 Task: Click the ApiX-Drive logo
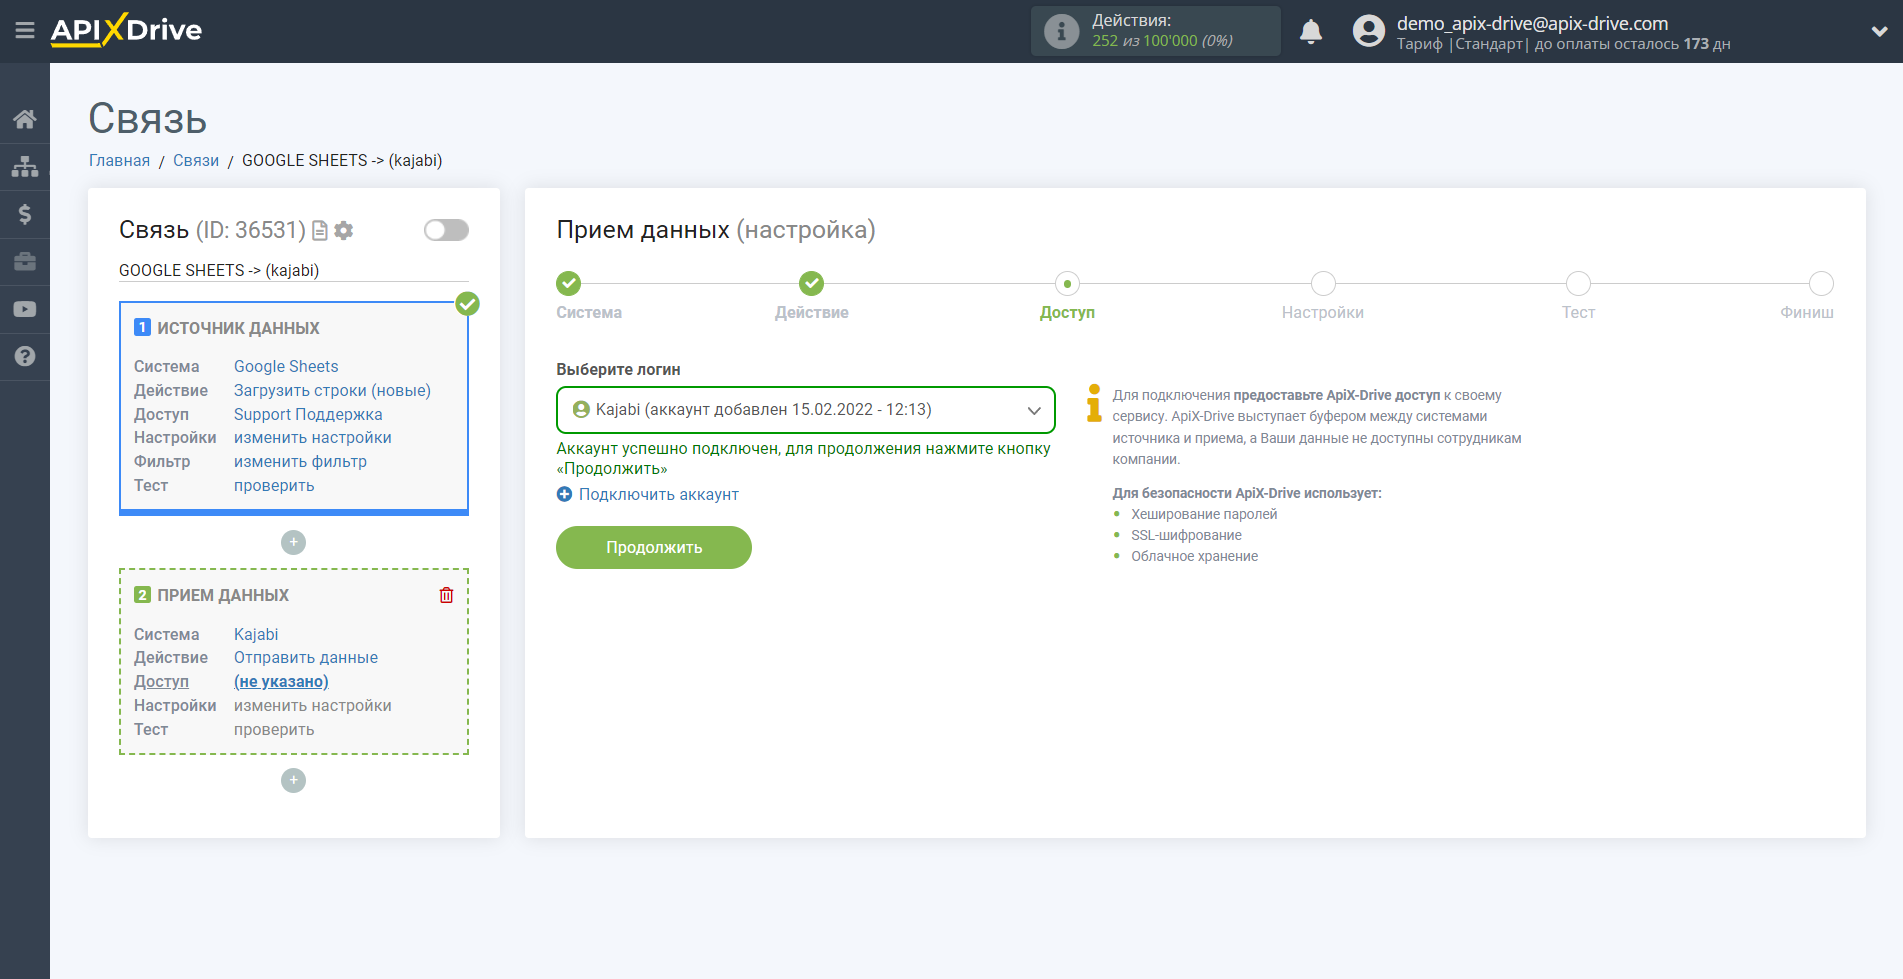coord(126,30)
